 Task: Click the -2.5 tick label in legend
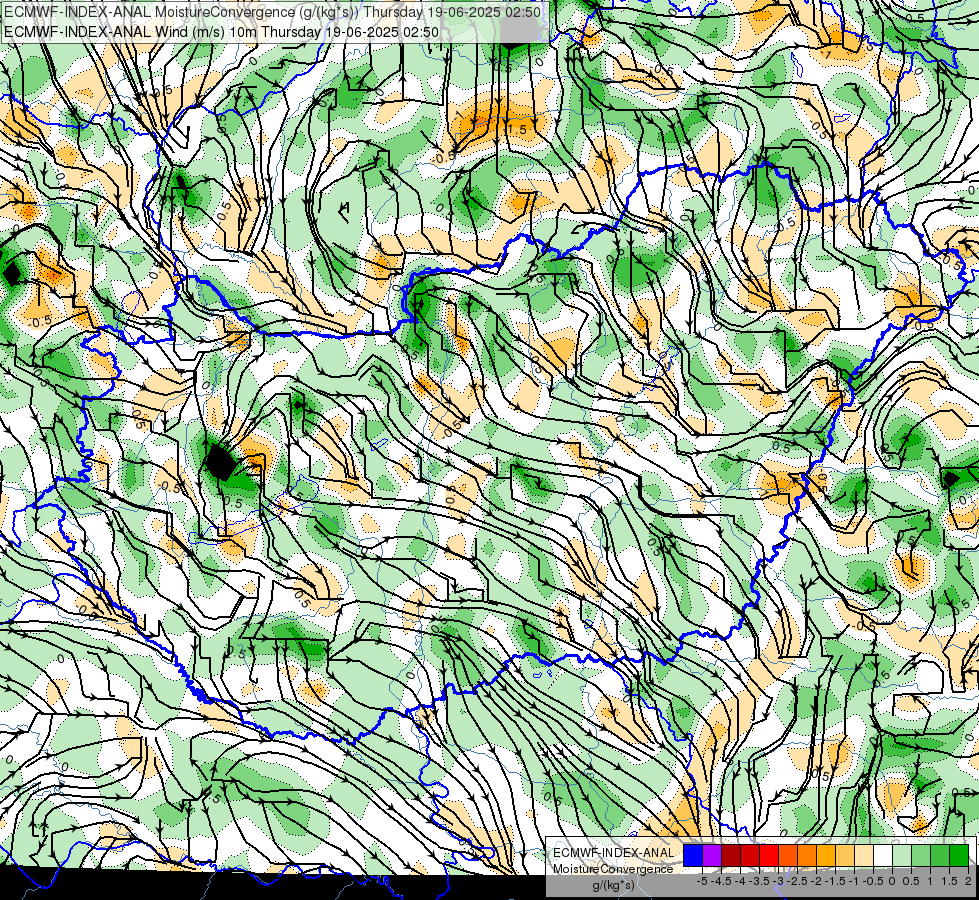point(797,881)
